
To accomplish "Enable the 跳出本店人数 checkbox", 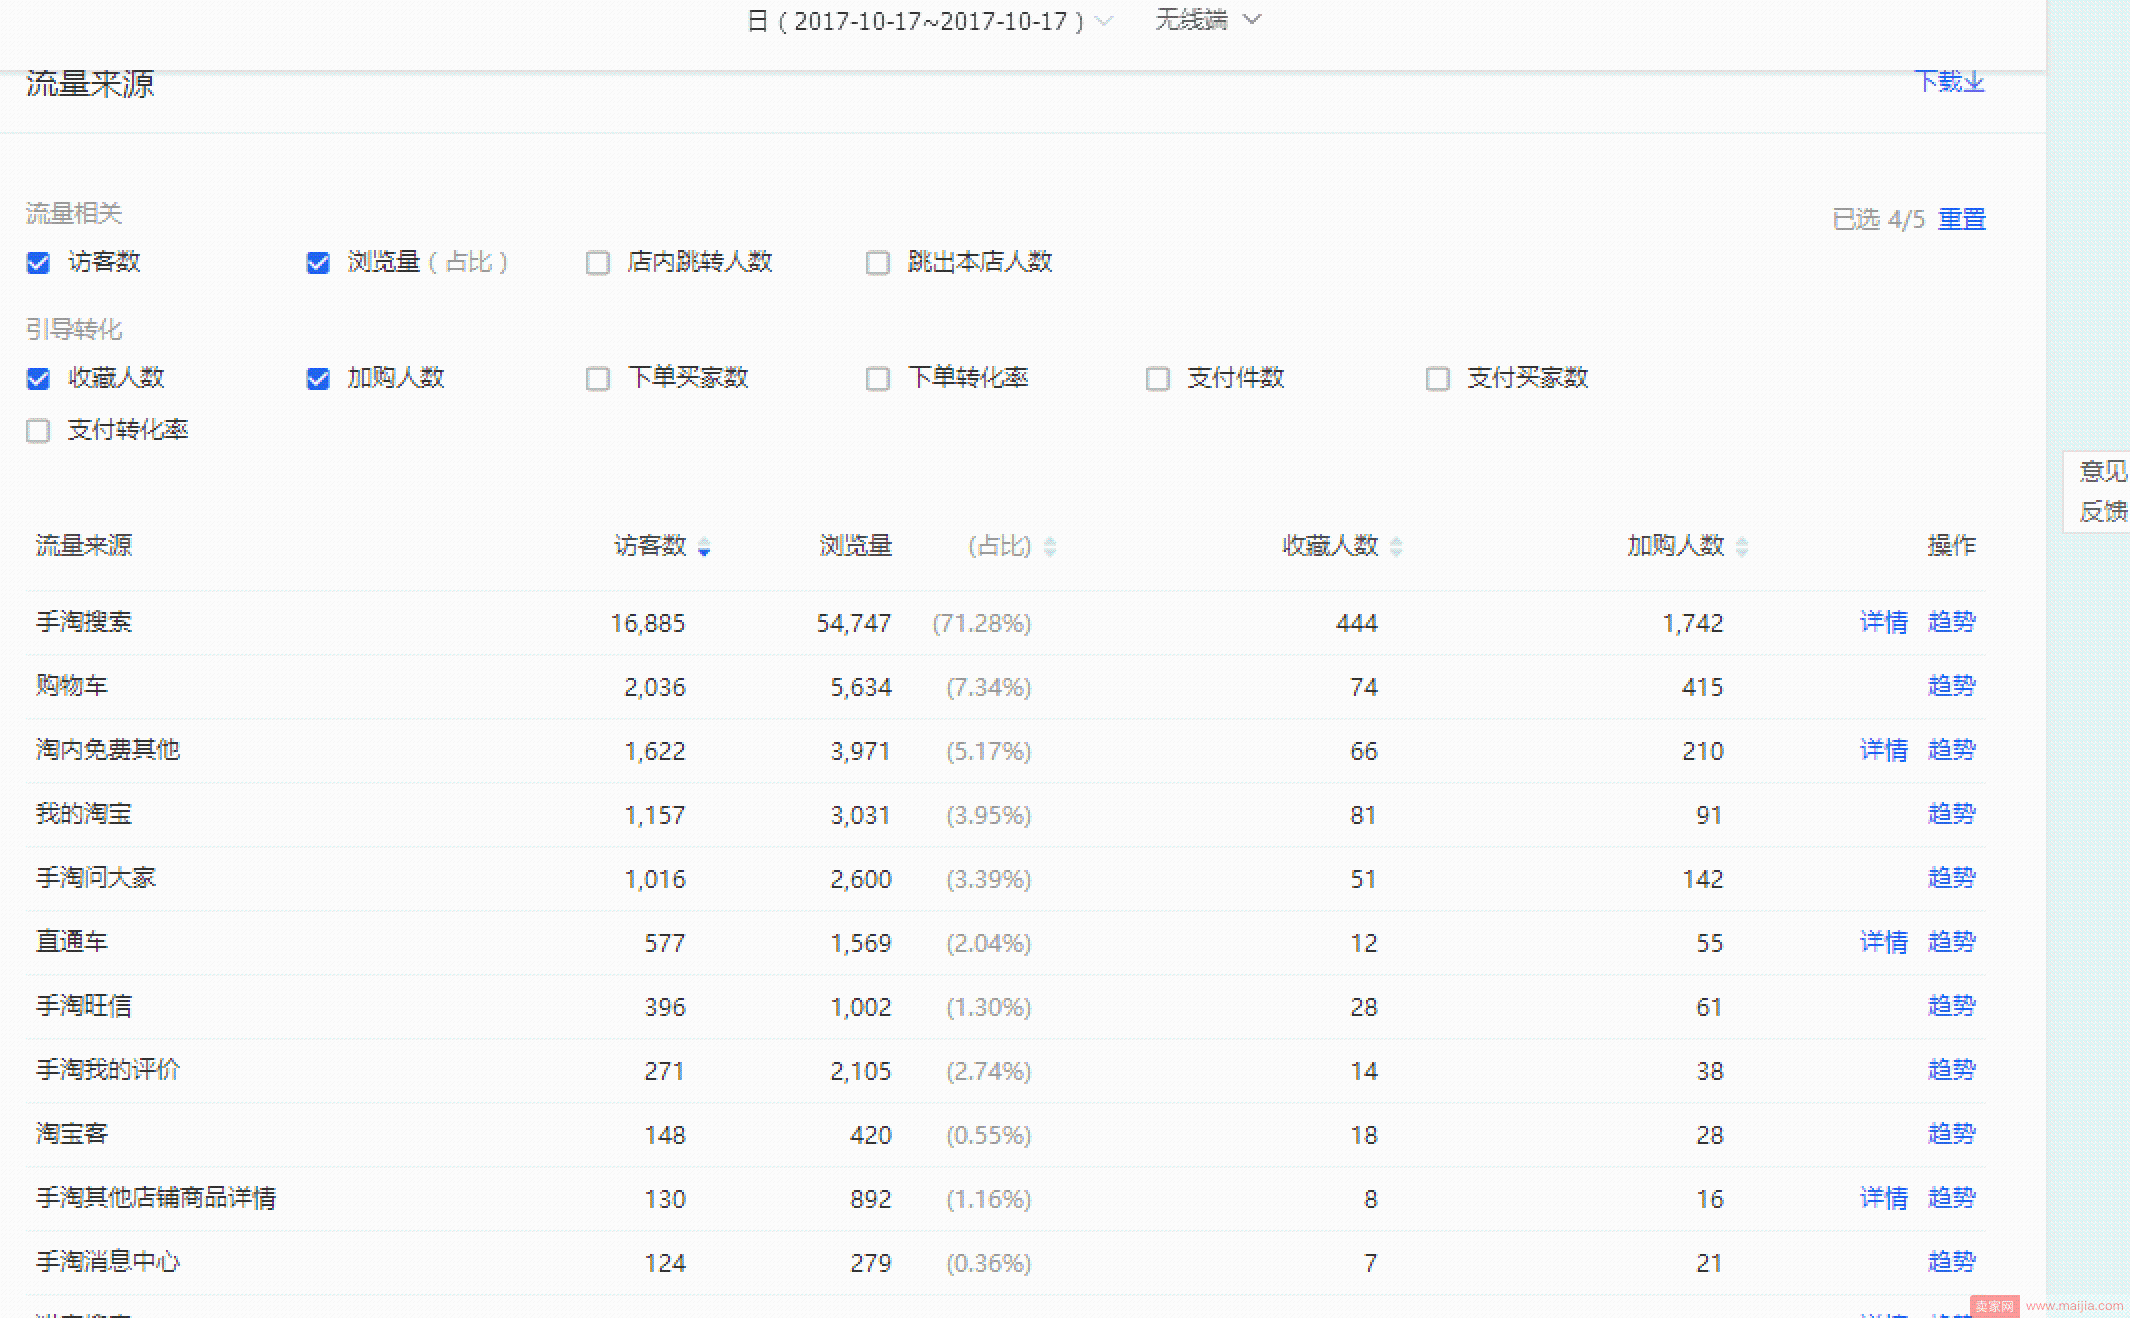I will (878, 263).
